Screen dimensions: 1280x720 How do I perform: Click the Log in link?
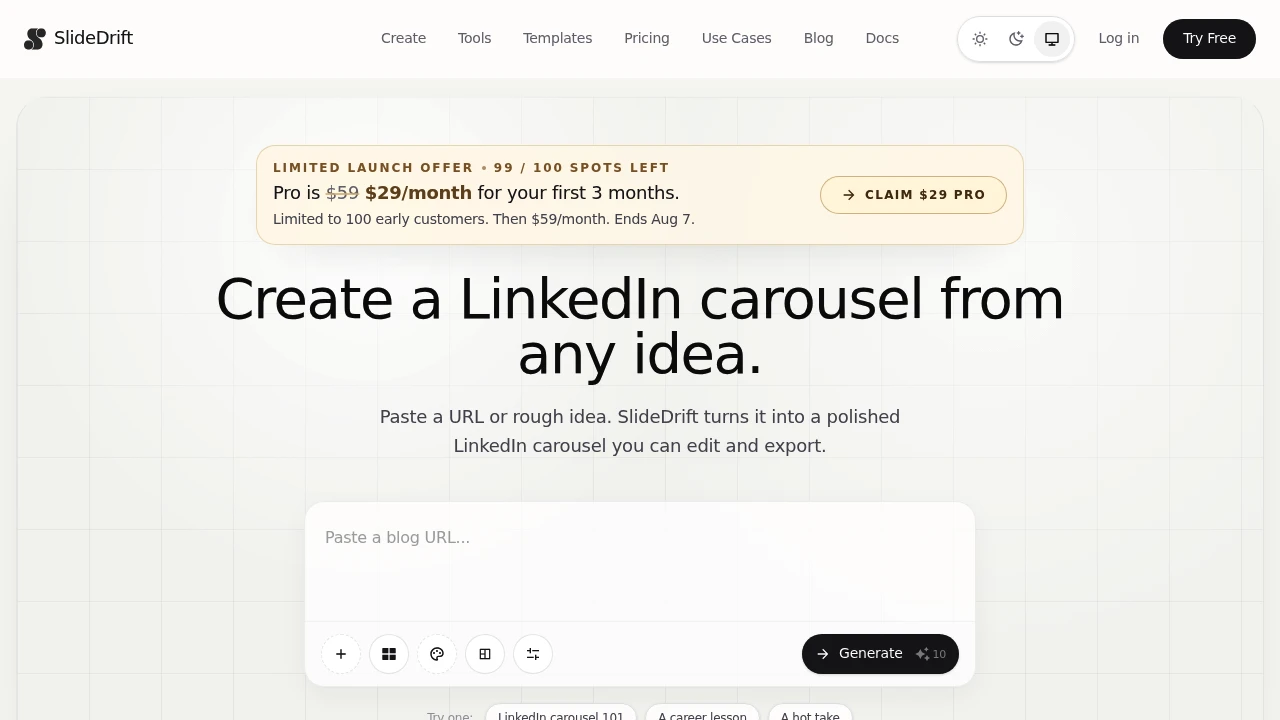point(1118,38)
